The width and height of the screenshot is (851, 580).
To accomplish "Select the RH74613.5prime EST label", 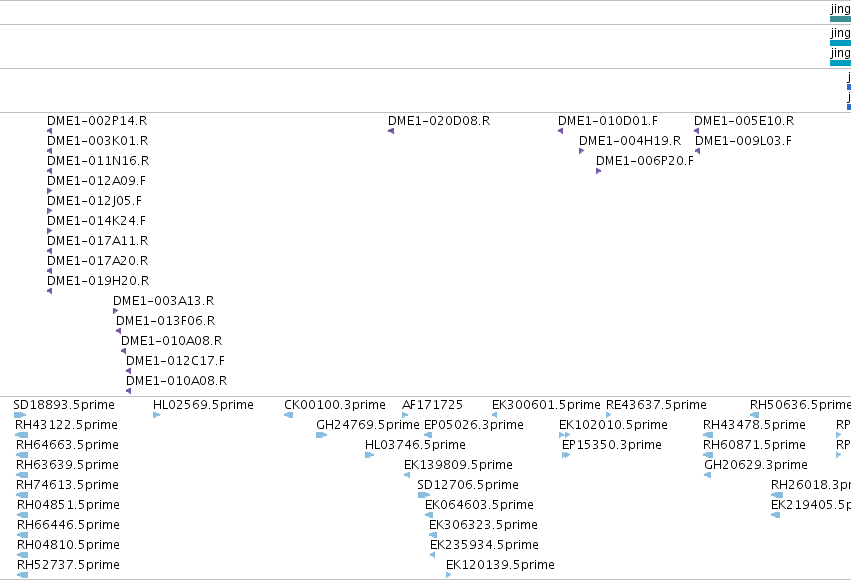I will [x=67, y=485].
